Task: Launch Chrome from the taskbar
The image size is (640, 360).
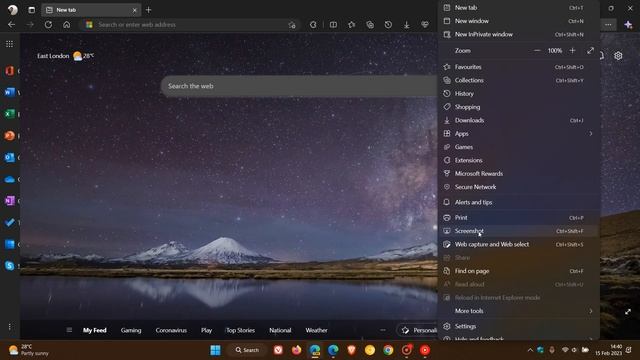Action: coord(388,350)
